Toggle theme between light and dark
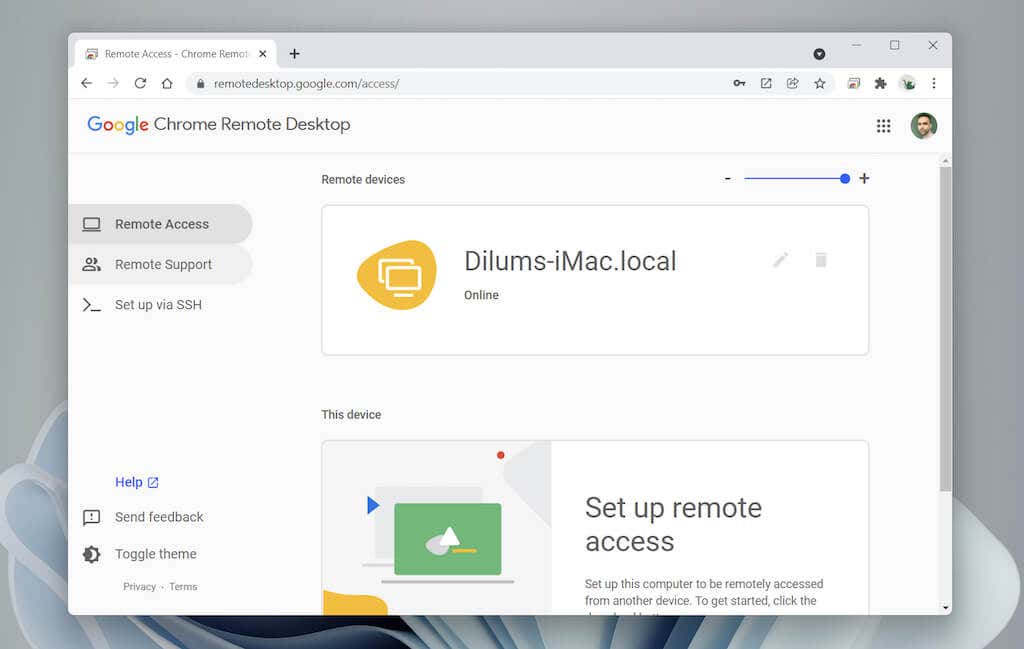This screenshot has height=649, width=1024. point(140,554)
